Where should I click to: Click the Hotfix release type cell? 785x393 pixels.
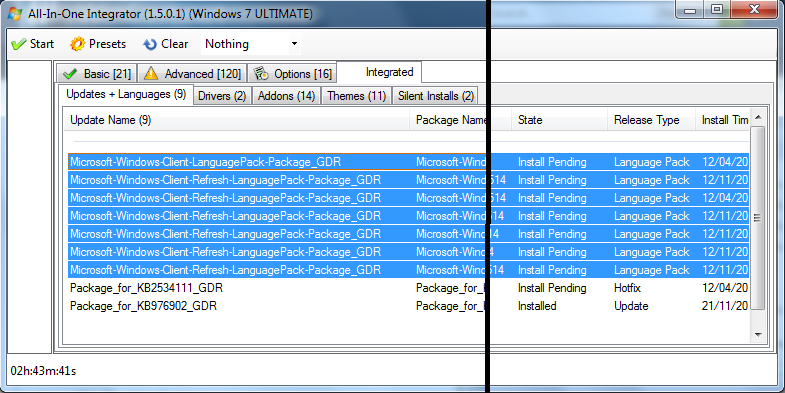[627, 288]
